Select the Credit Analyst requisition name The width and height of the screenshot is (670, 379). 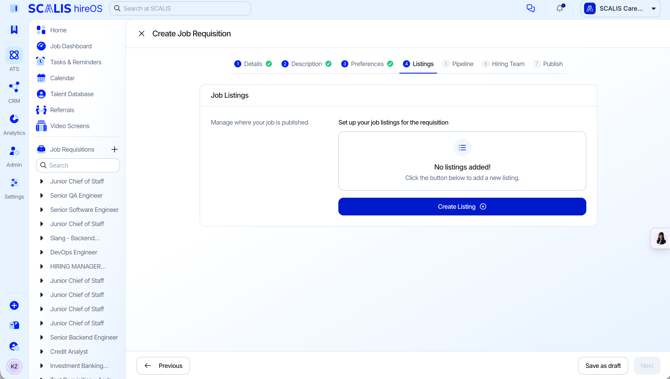click(x=69, y=352)
